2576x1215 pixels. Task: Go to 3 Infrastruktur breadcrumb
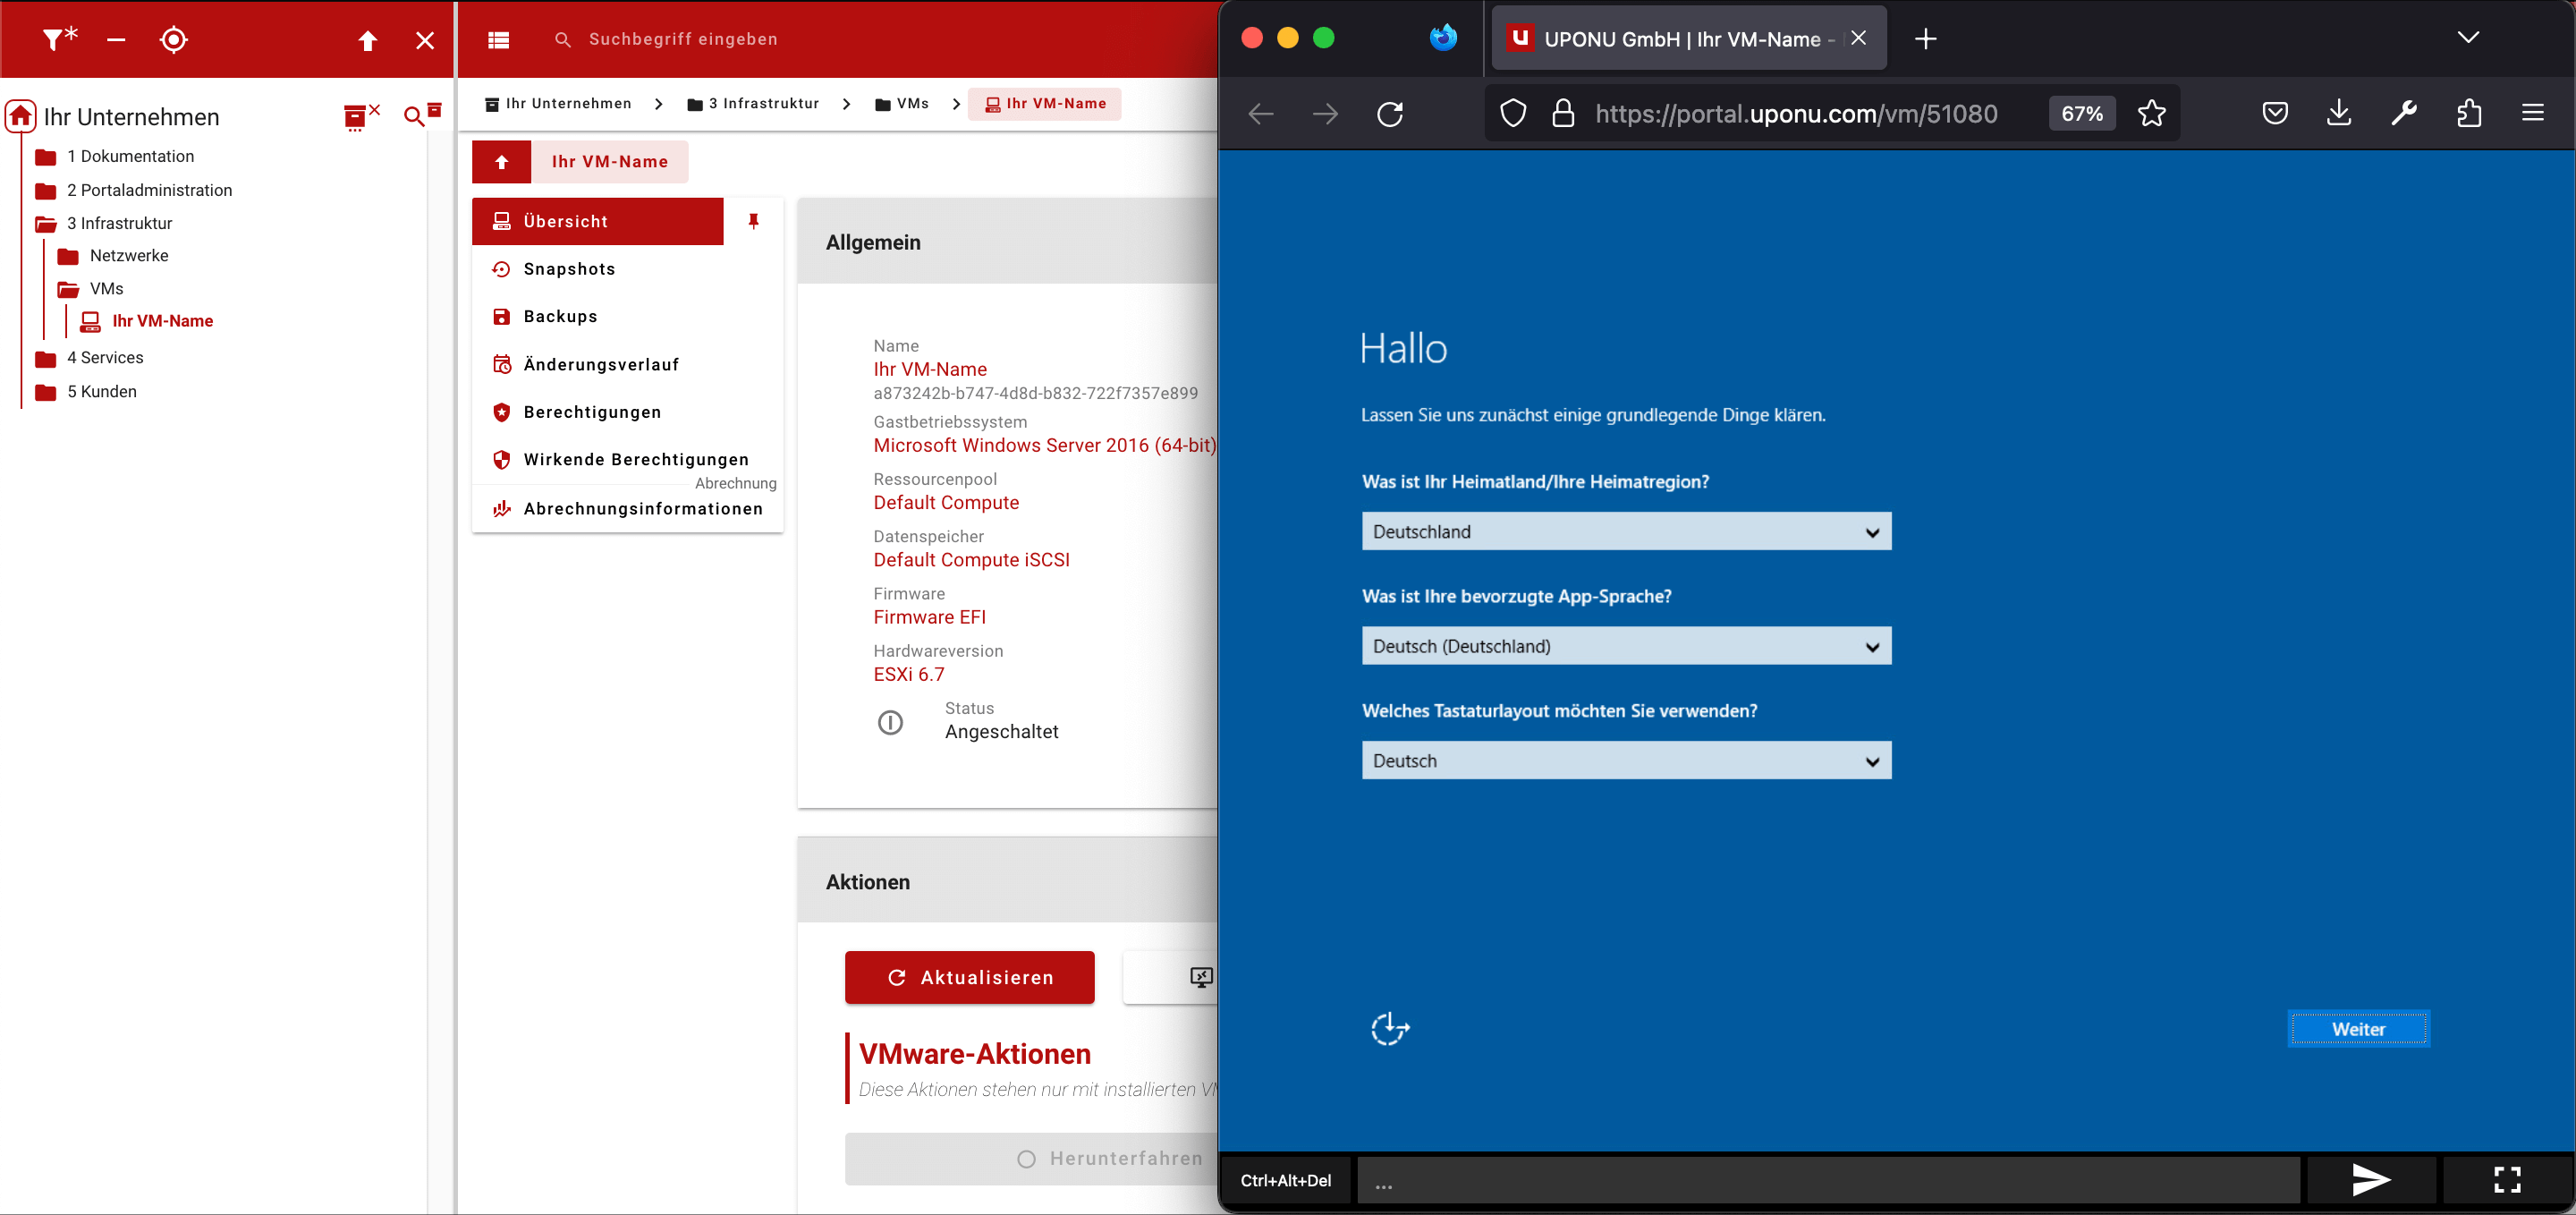[753, 104]
